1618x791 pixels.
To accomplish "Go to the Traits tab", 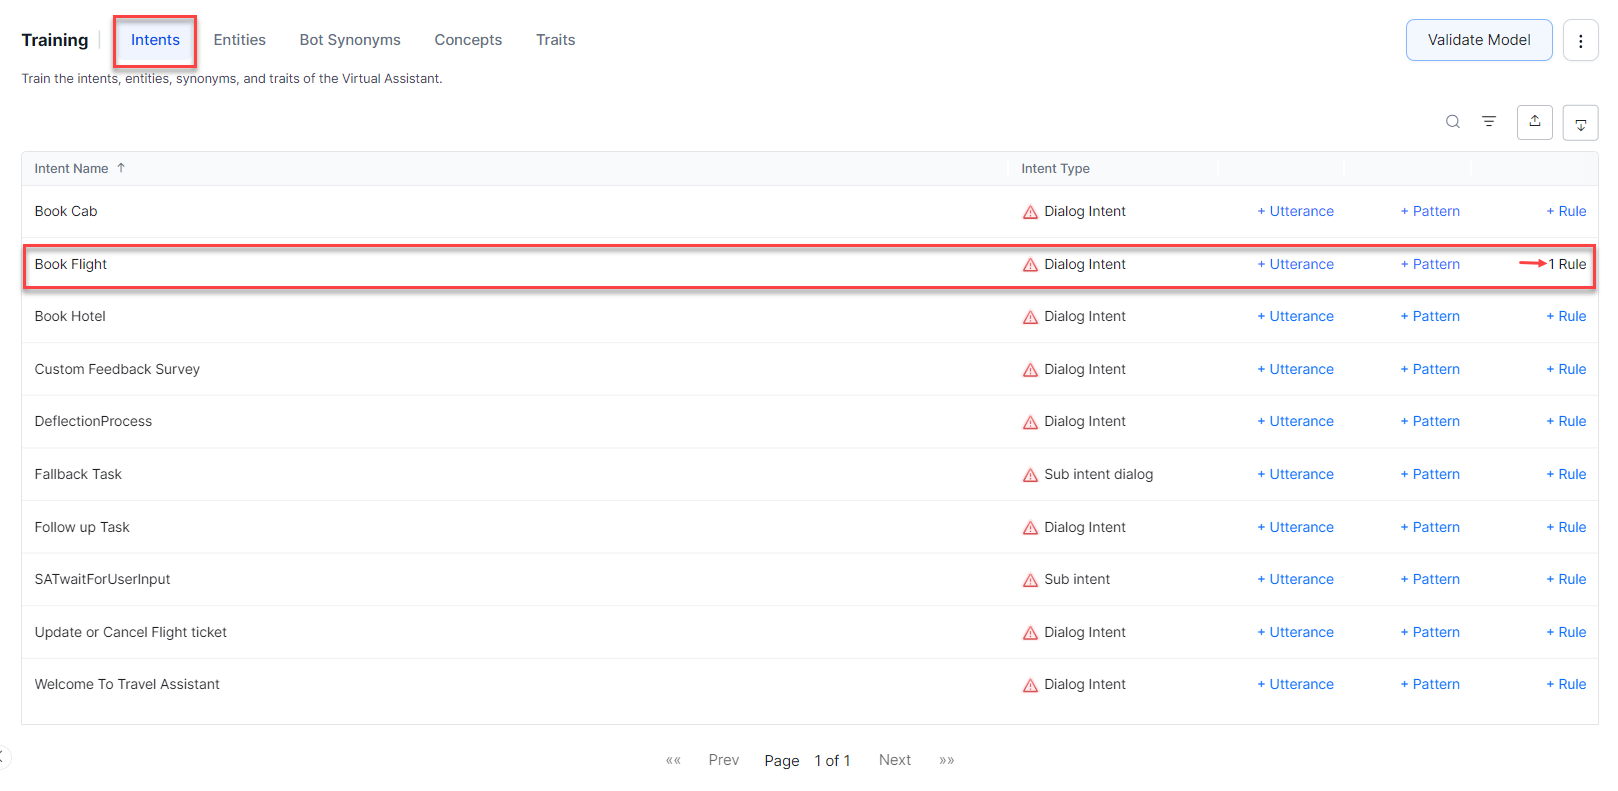I will point(555,40).
